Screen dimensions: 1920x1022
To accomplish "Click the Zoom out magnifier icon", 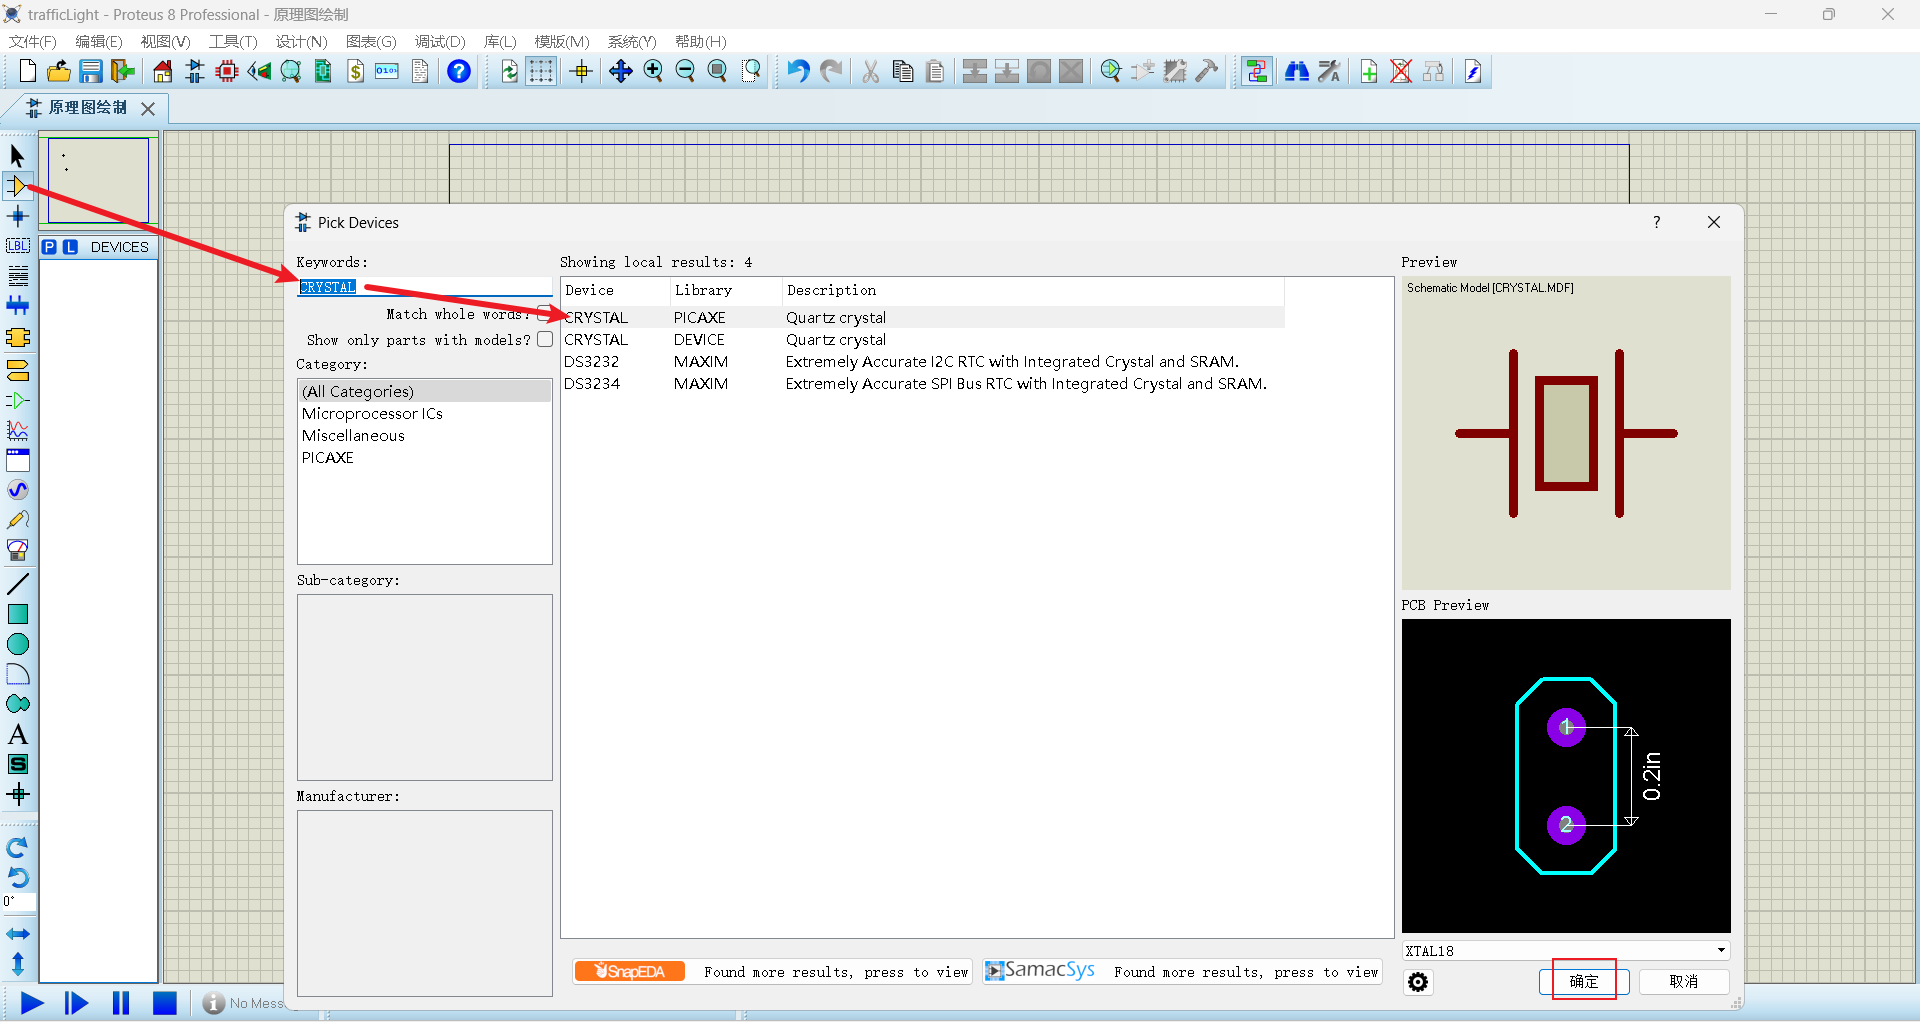I will click(685, 71).
